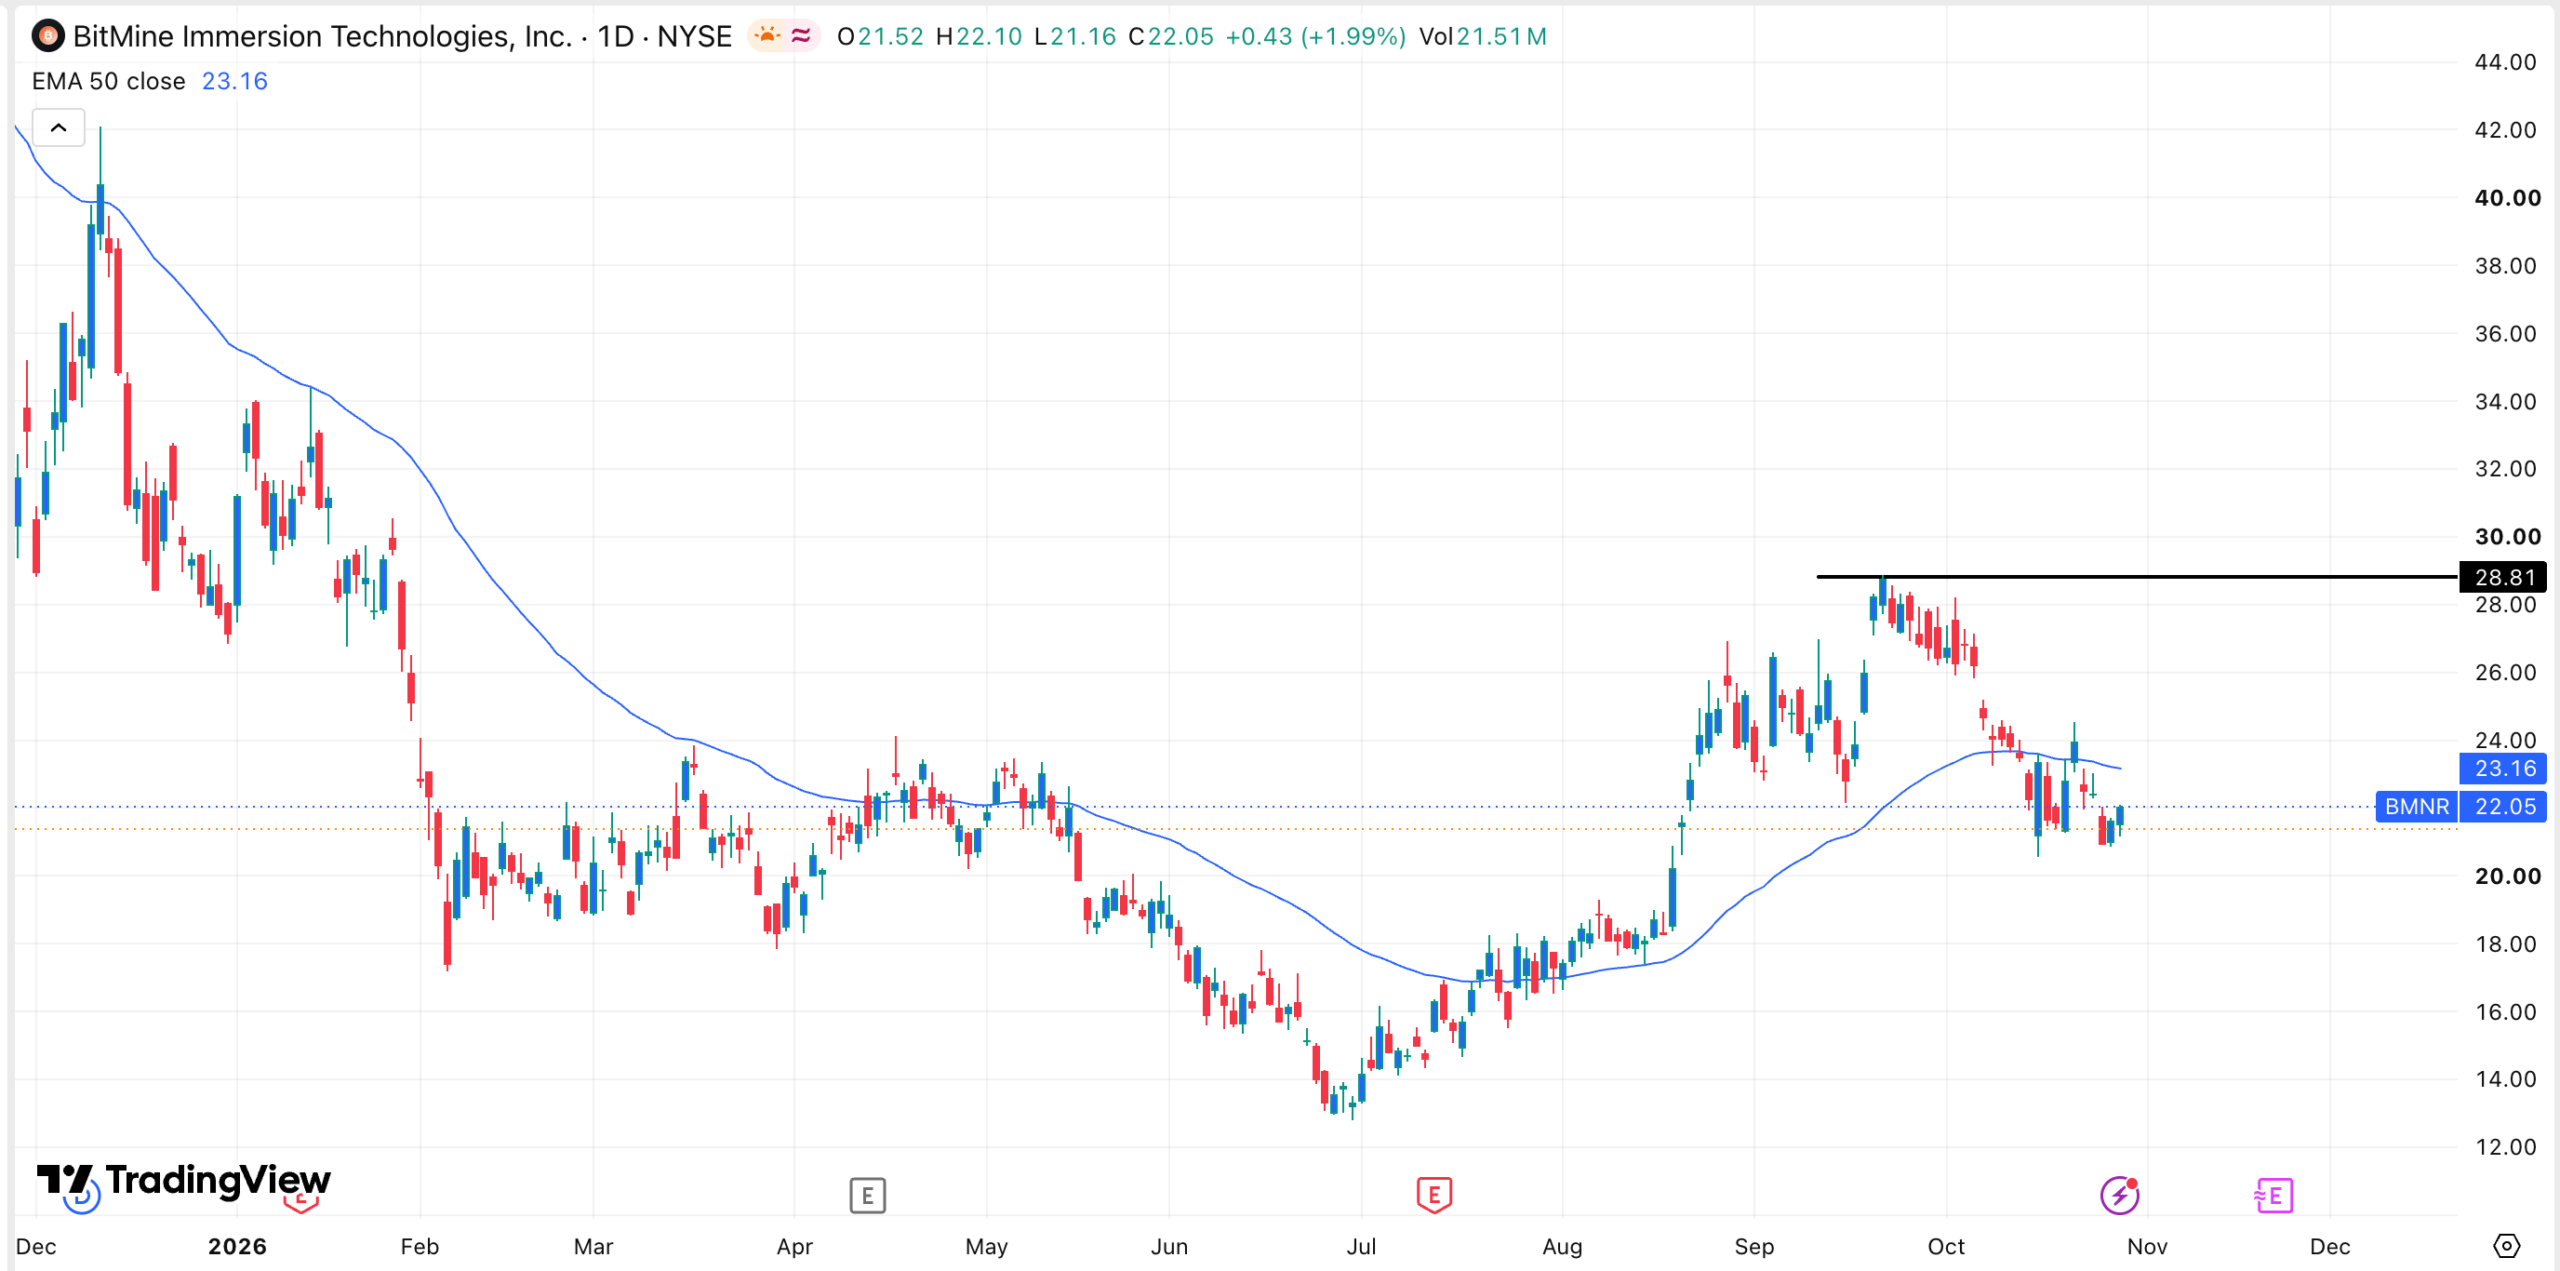Click the EMA value 23.16 in legend

click(235, 81)
